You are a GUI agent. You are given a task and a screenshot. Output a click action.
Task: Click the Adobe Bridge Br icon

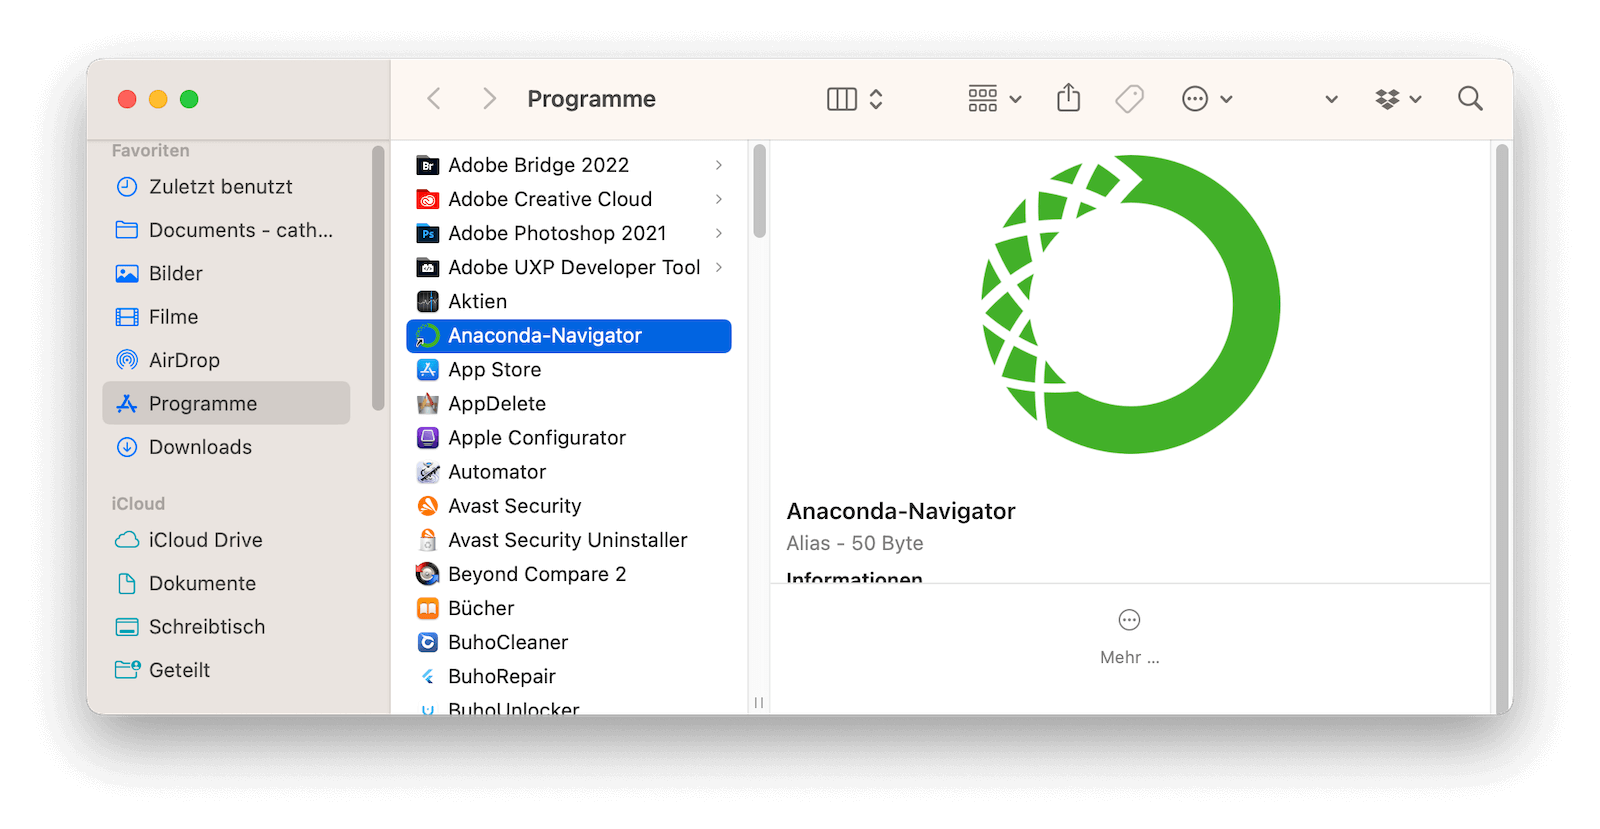pos(428,165)
